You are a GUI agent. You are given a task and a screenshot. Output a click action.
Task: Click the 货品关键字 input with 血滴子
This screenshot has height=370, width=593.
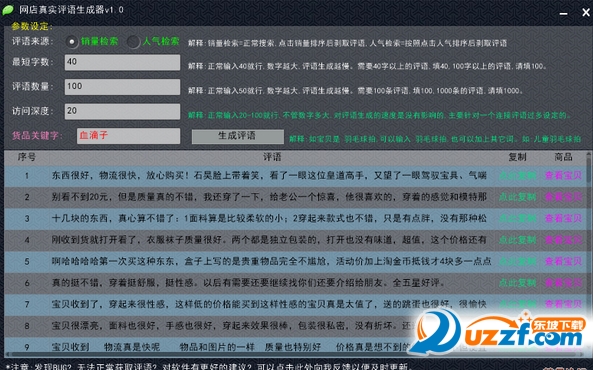(x=128, y=136)
